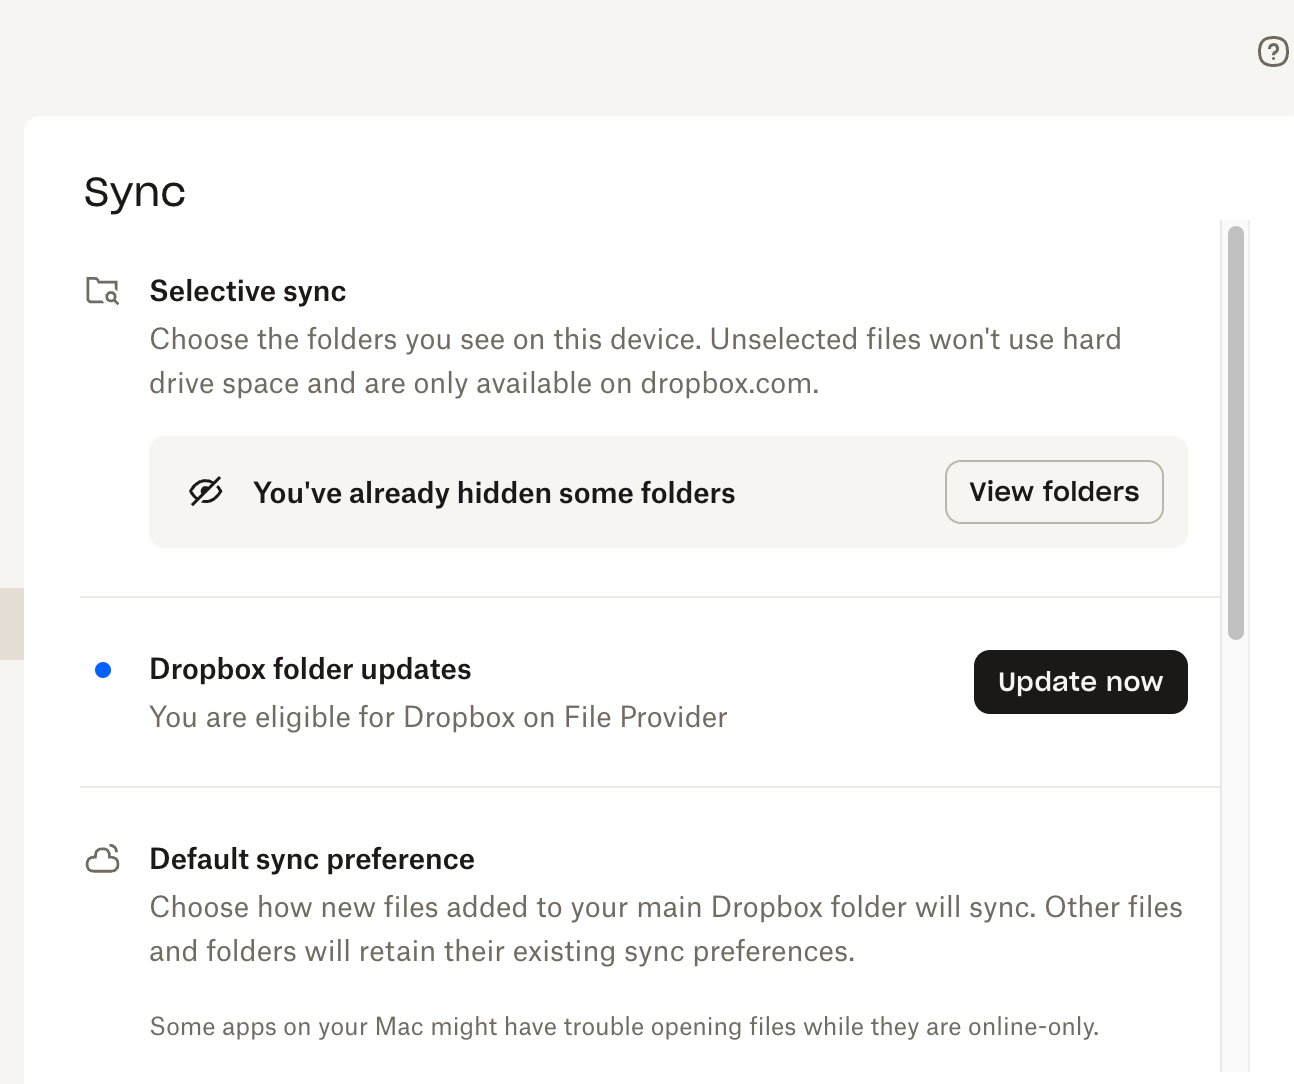Click the Selective sync folder icon
The image size is (1294, 1084).
102,291
